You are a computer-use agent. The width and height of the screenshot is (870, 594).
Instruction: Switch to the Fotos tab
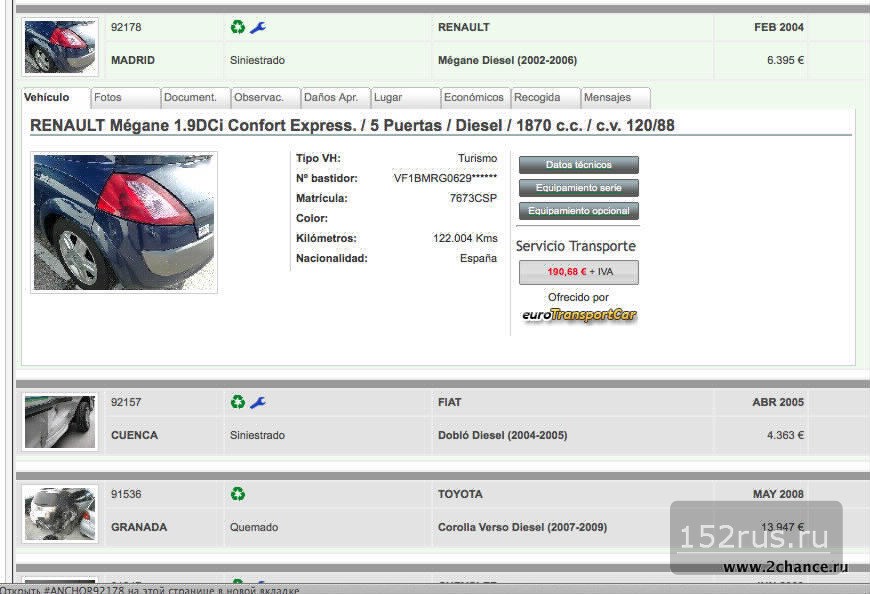click(x=125, y=97)
